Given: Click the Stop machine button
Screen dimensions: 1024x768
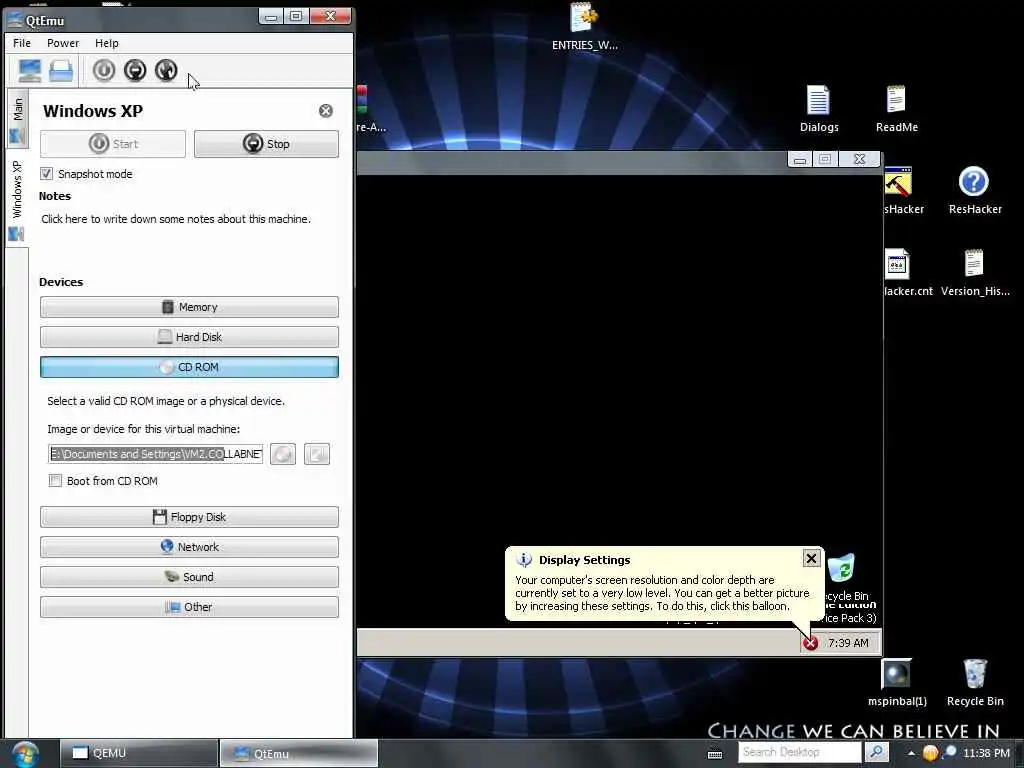Looking at the screenshot, I should pos(266,144).
